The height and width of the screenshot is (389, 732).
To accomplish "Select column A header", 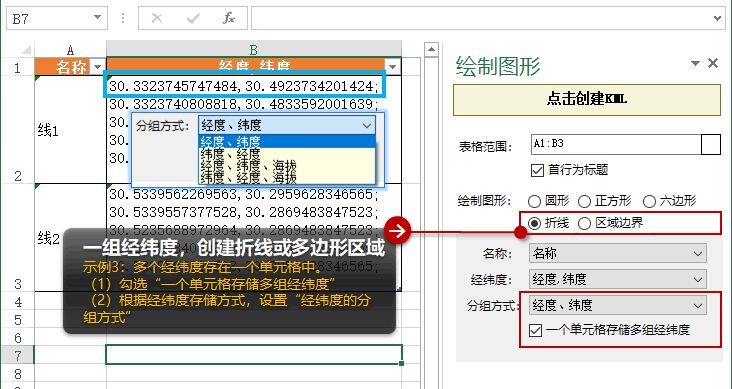I will (x=70, y=49).
